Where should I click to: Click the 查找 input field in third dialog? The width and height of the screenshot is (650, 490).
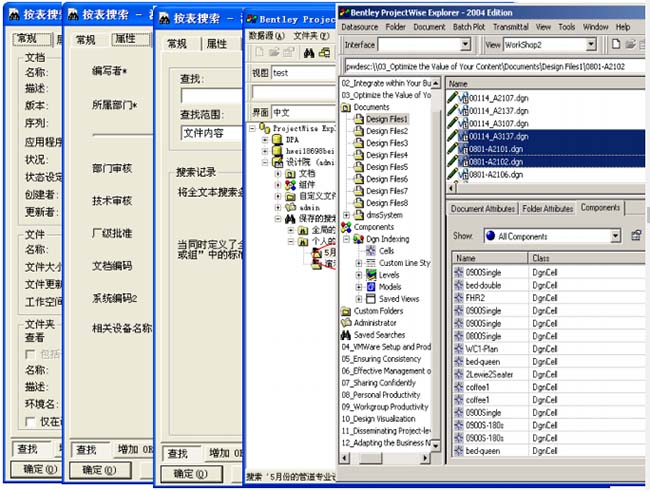[212, 96]
